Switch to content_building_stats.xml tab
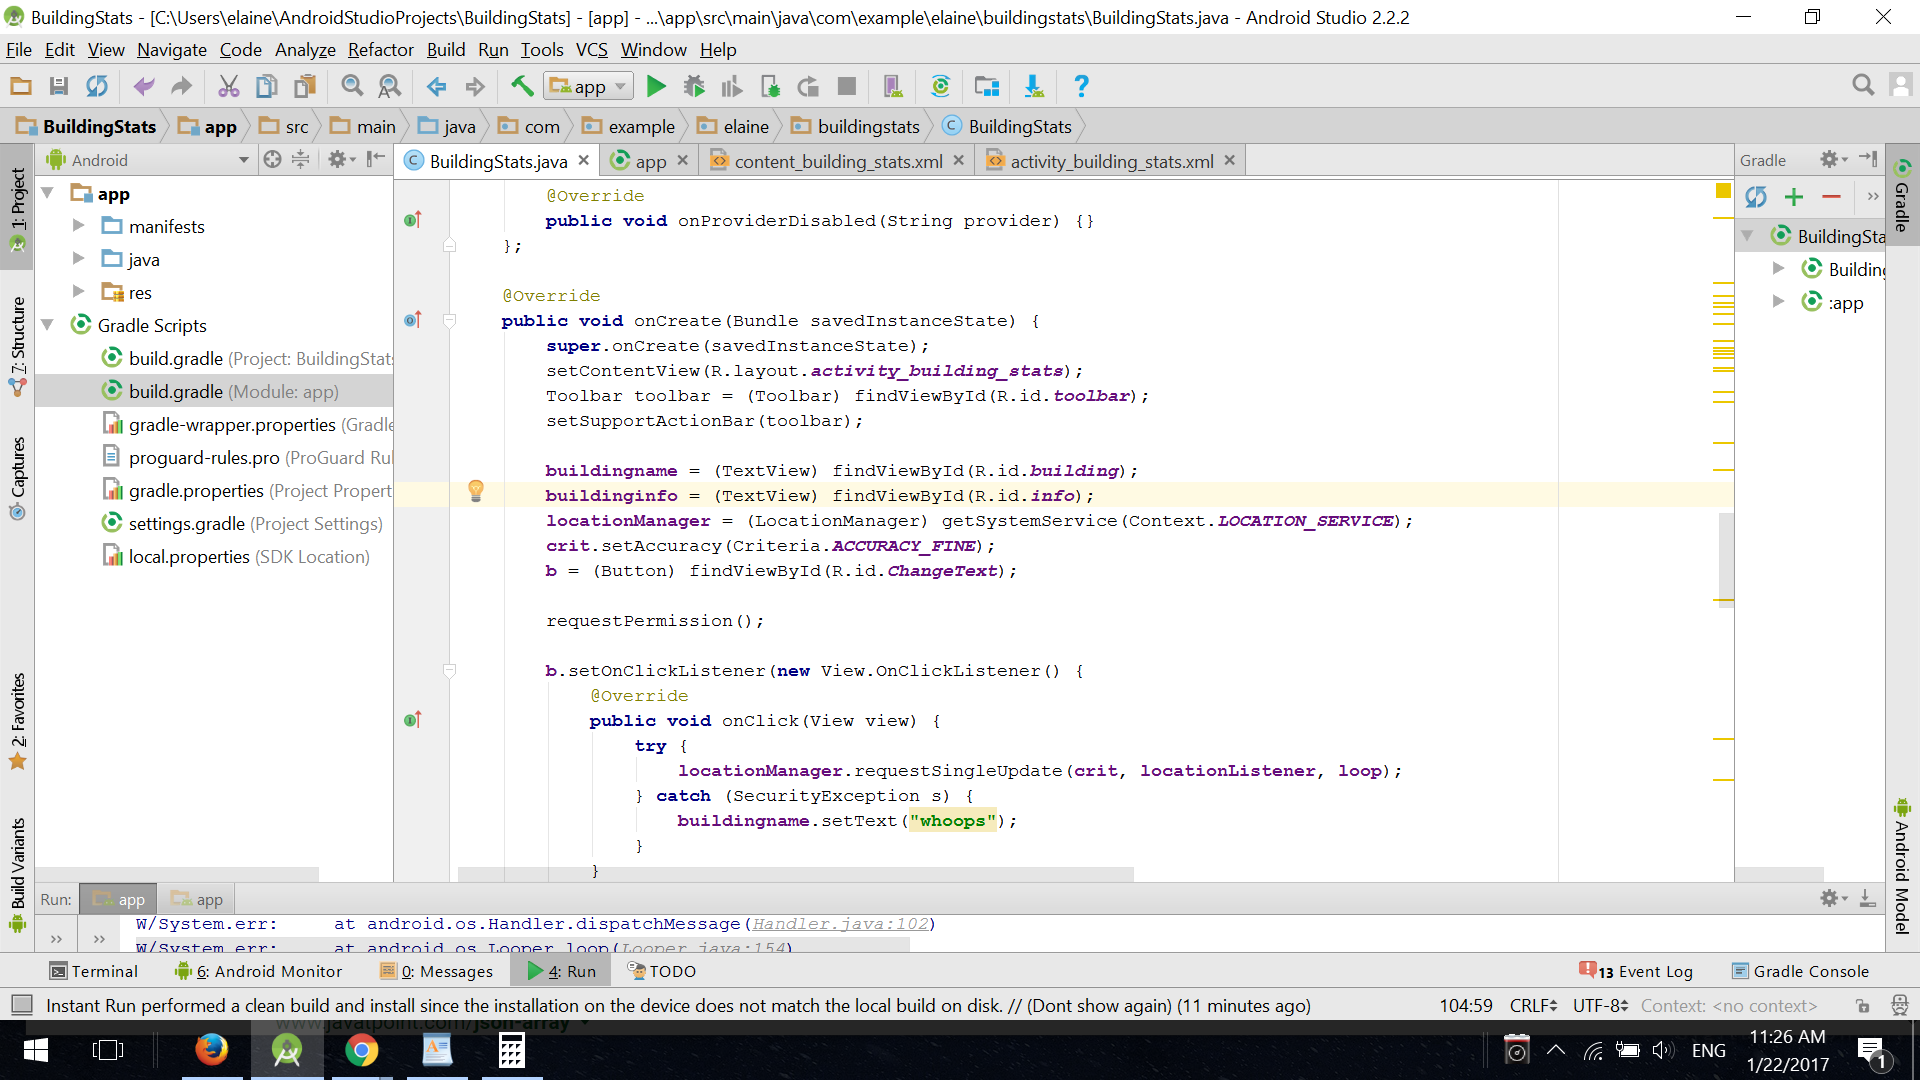Viewport: 1920px width, 1080px height. tap(837, 161)
